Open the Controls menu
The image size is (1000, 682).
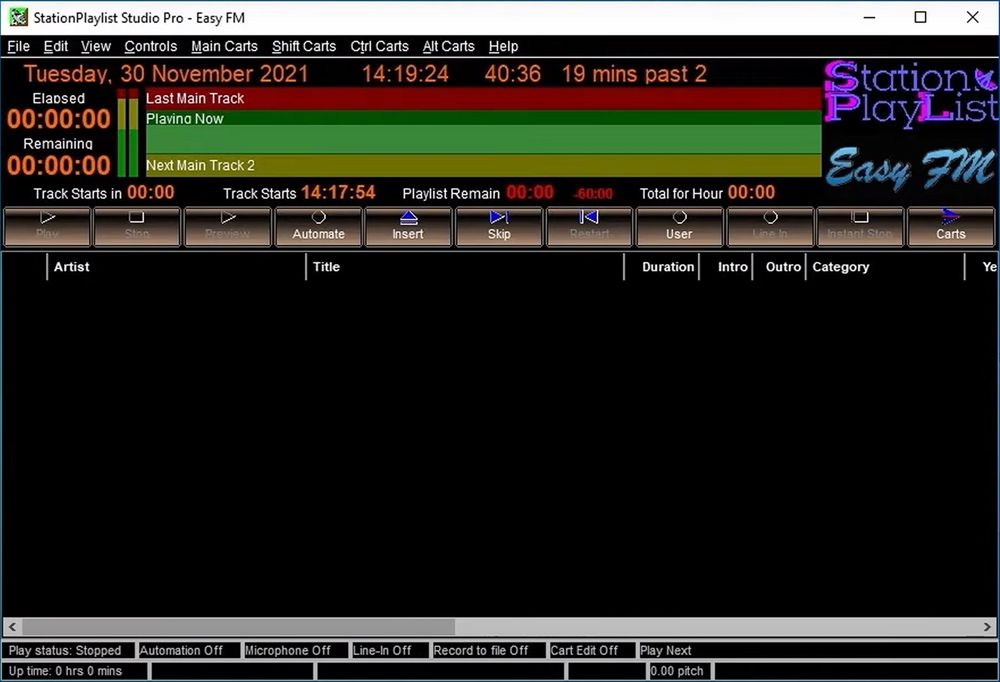(151, 47)
